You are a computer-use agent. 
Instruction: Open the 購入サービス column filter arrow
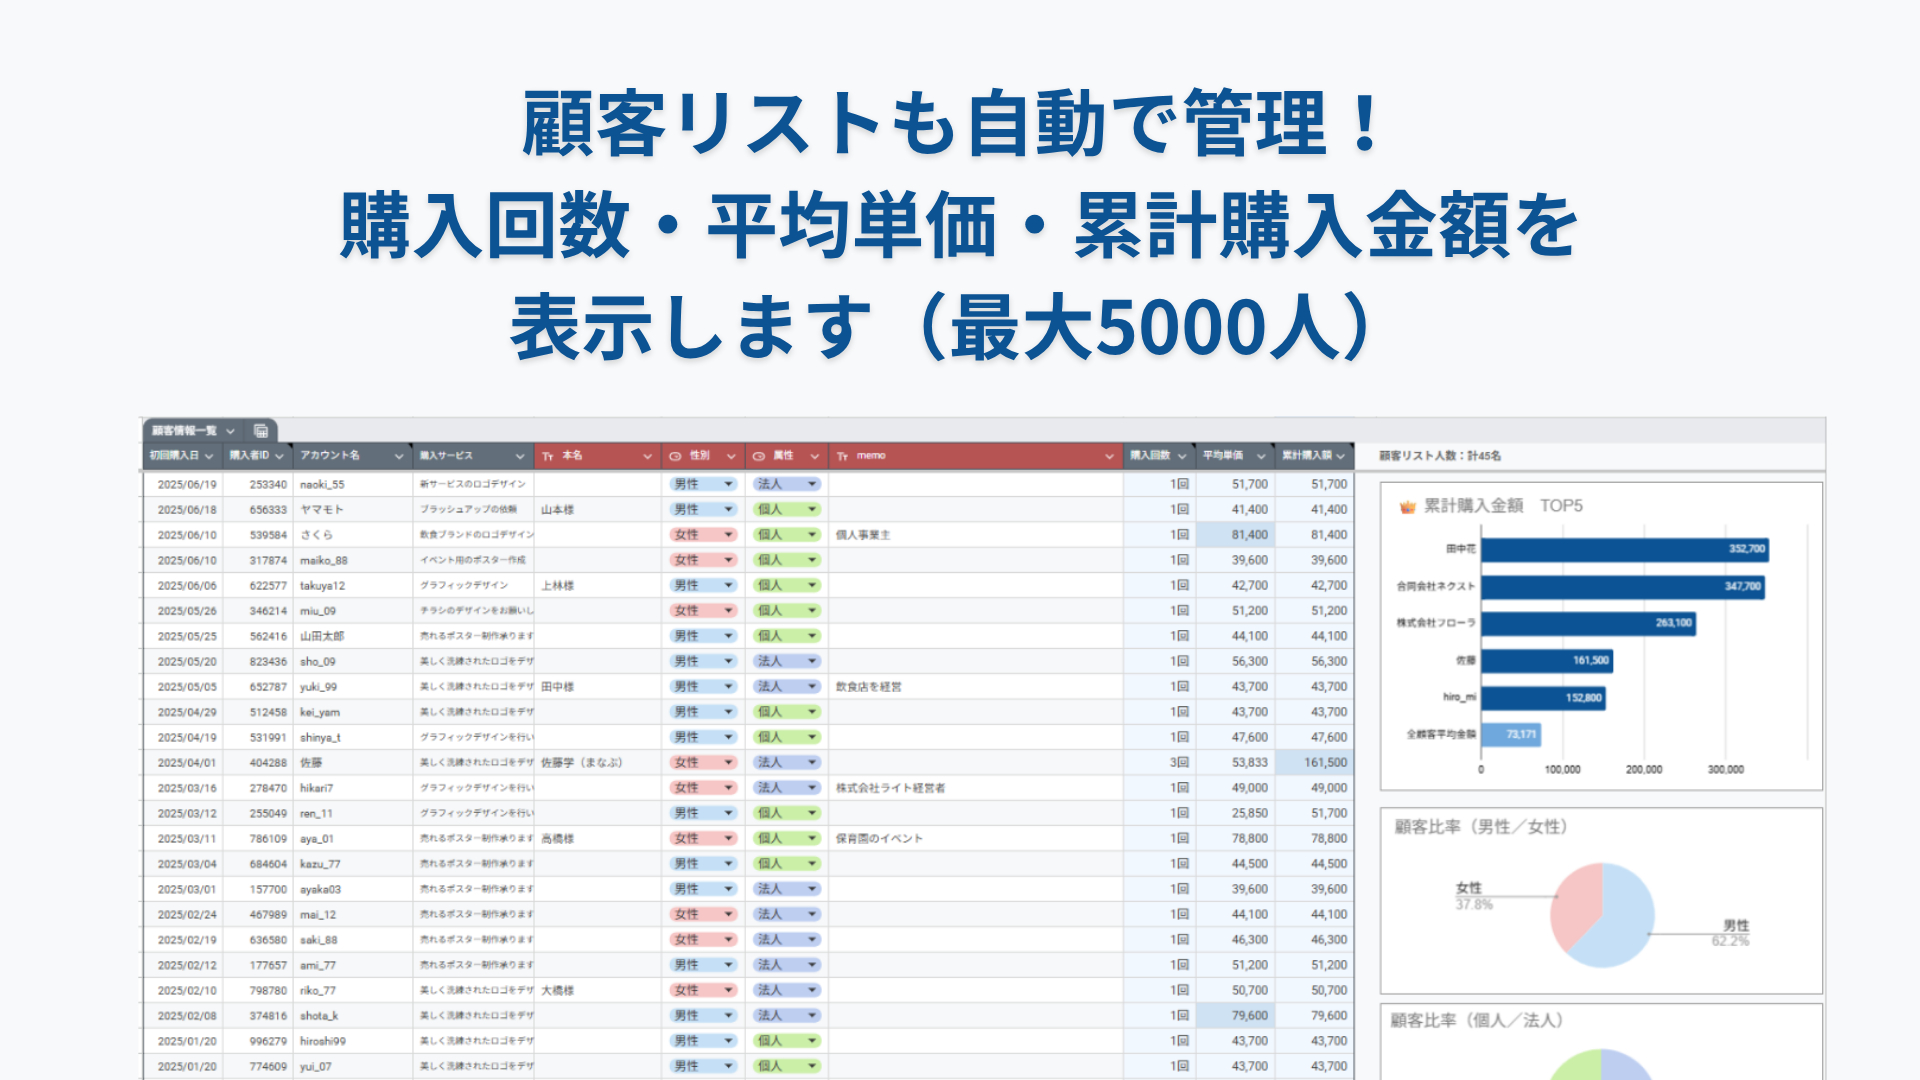(x=520, y=456)
